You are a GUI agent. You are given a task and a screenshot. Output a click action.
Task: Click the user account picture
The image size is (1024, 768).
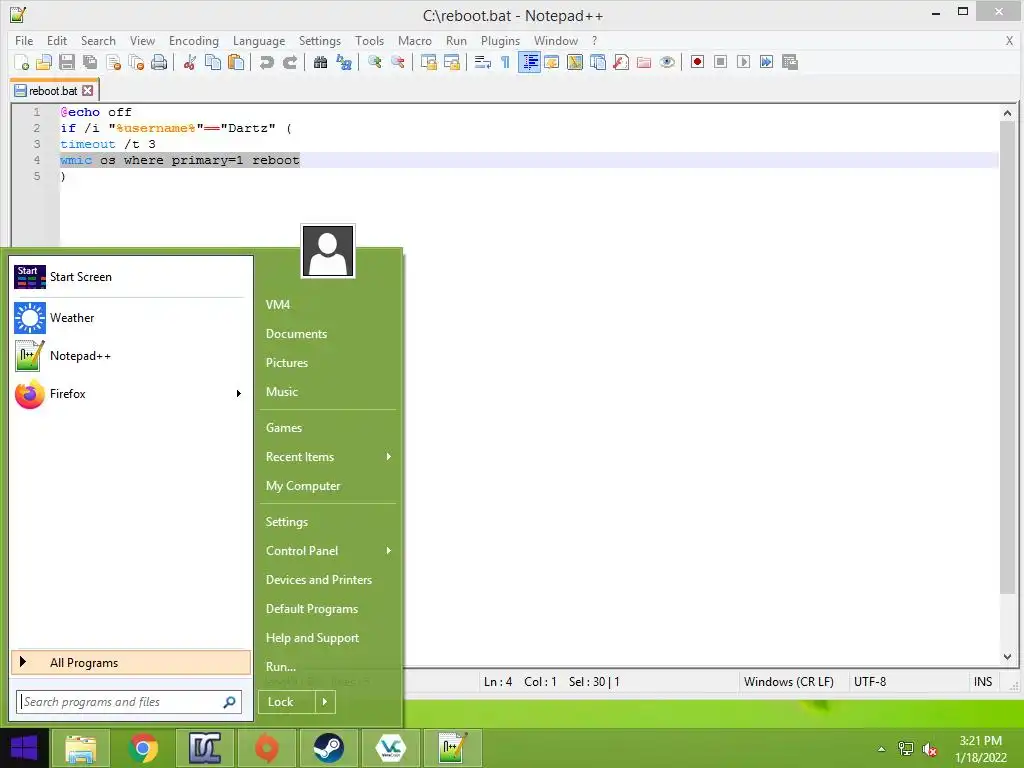328,251
